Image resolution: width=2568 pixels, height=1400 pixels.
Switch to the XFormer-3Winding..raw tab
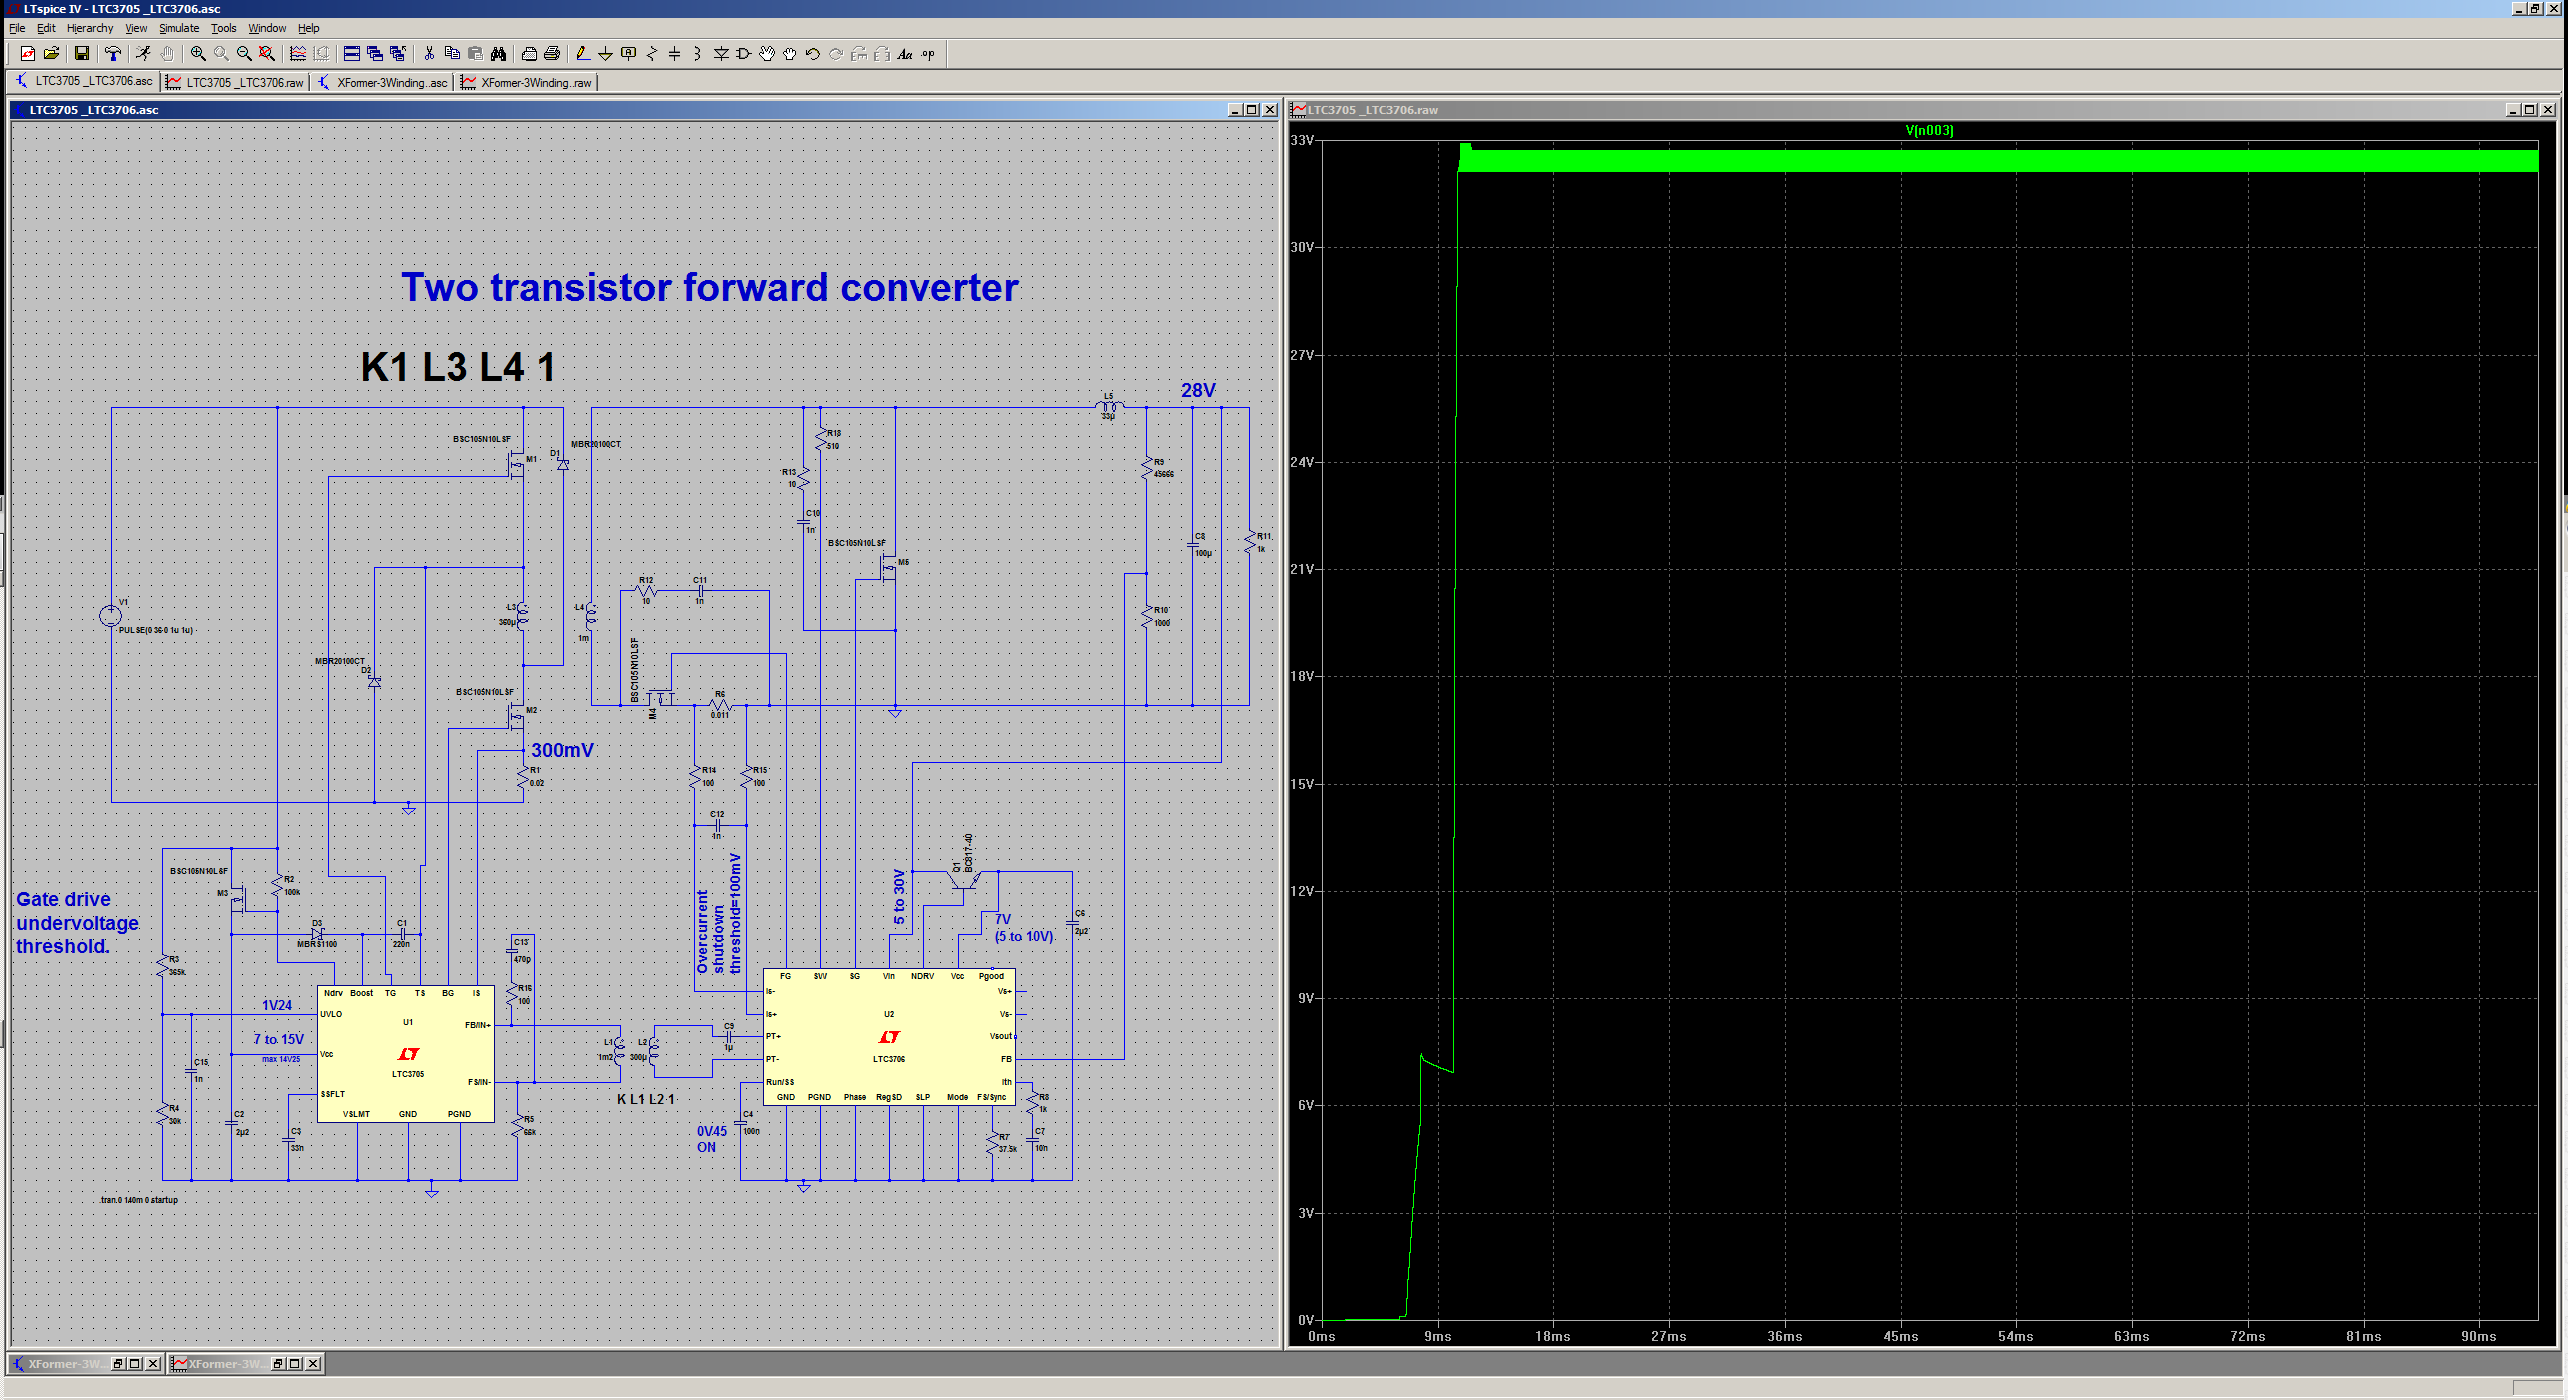coord(527,82)
